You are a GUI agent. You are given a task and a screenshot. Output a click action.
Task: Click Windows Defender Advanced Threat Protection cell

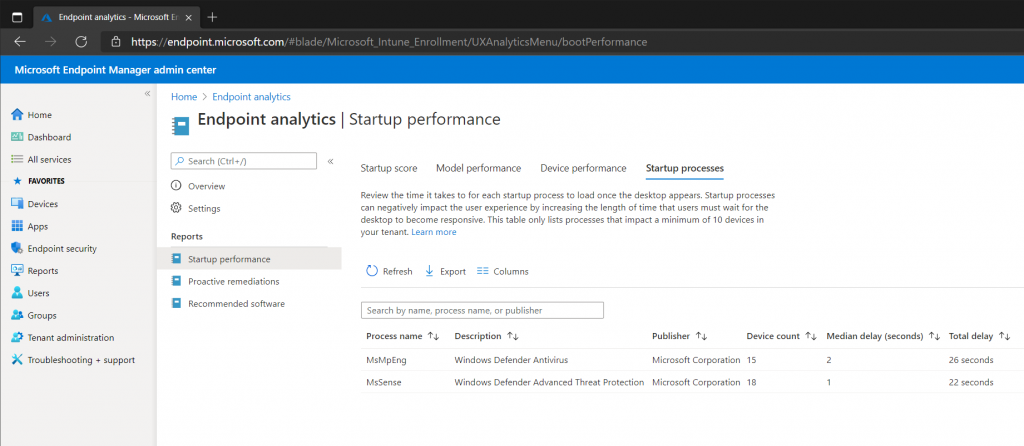click(x=549, y=382)
